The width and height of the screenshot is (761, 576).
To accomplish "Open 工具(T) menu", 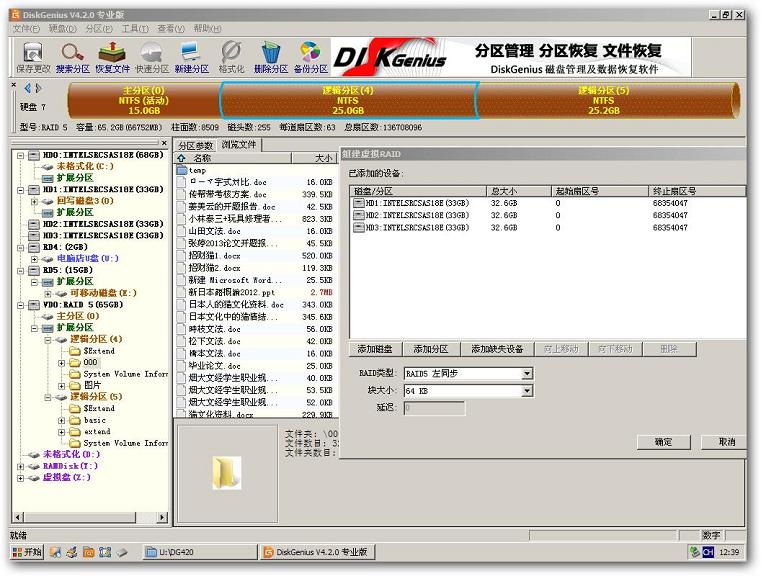I will 135,29.
